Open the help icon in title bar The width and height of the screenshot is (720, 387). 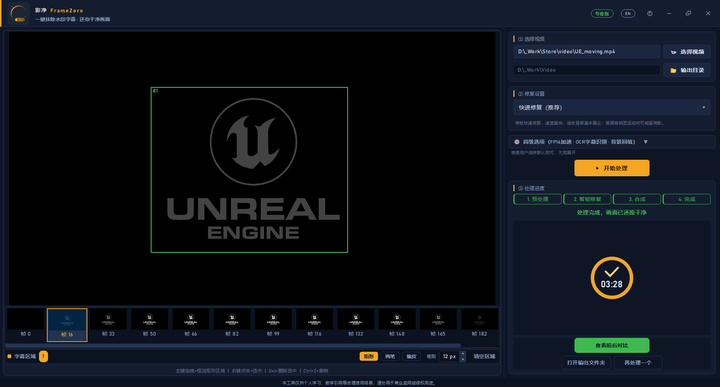(650, 14)
